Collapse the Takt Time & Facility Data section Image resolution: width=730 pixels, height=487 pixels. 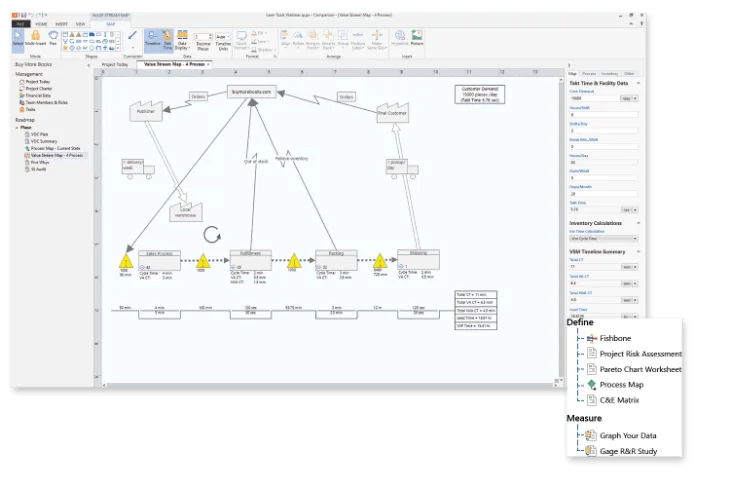pyautogui.click(x=638, y=83)
